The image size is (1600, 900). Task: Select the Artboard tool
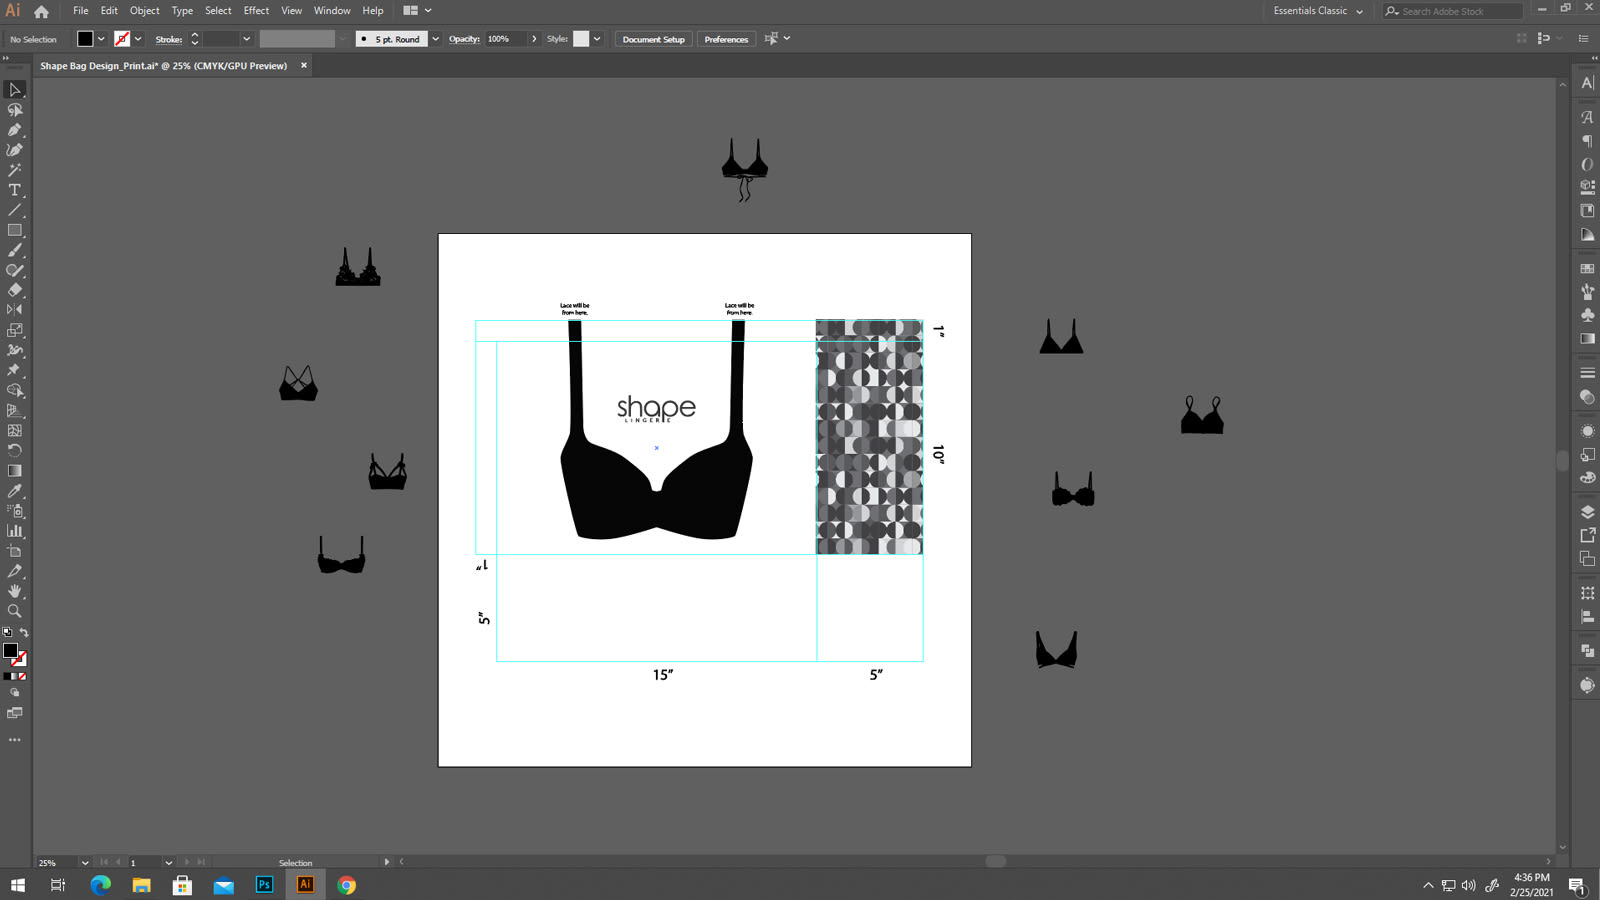pyautogui.click(x=14, y=551)
